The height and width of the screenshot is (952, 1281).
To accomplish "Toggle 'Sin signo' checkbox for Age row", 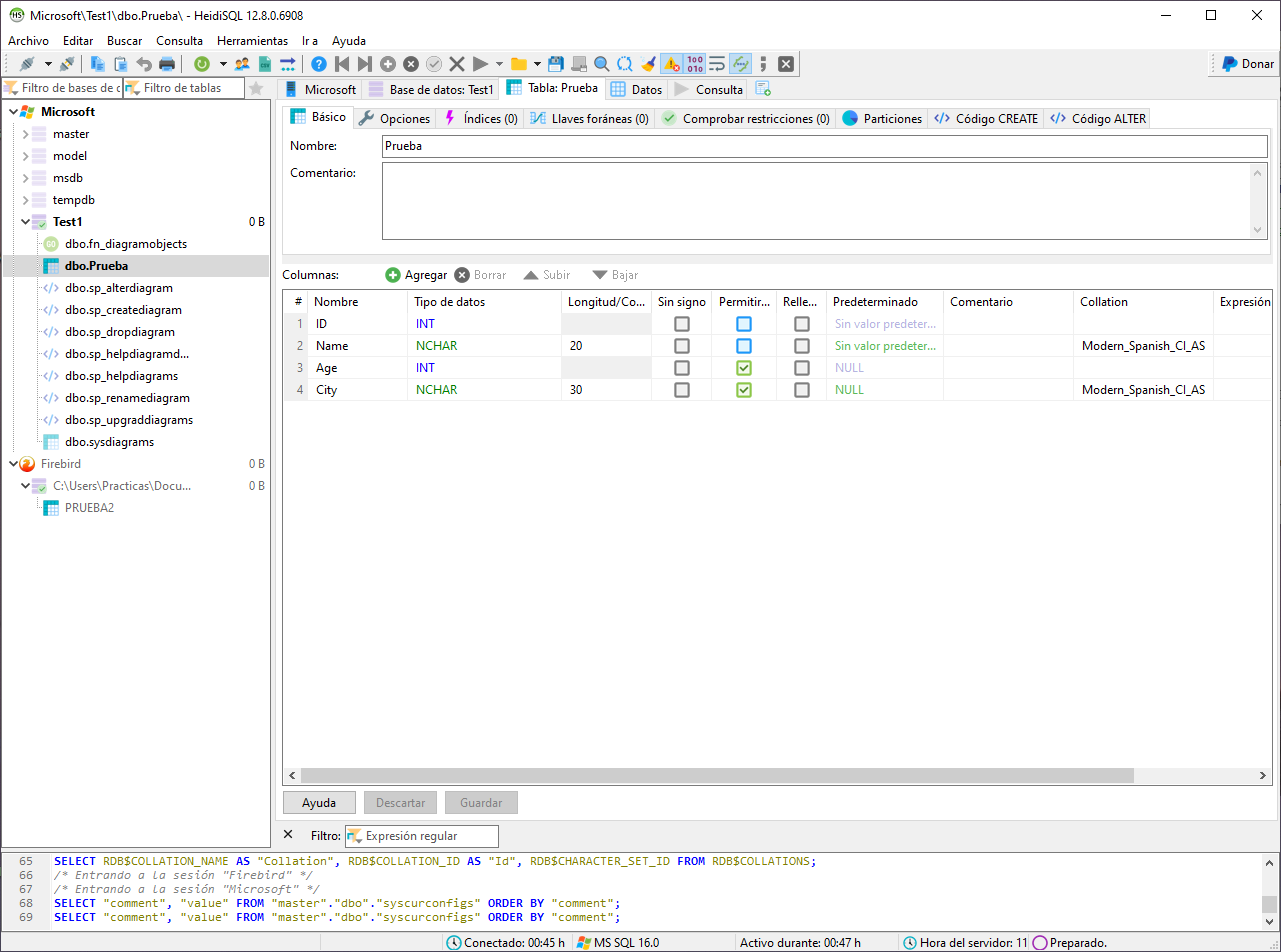I will point(682,368).
